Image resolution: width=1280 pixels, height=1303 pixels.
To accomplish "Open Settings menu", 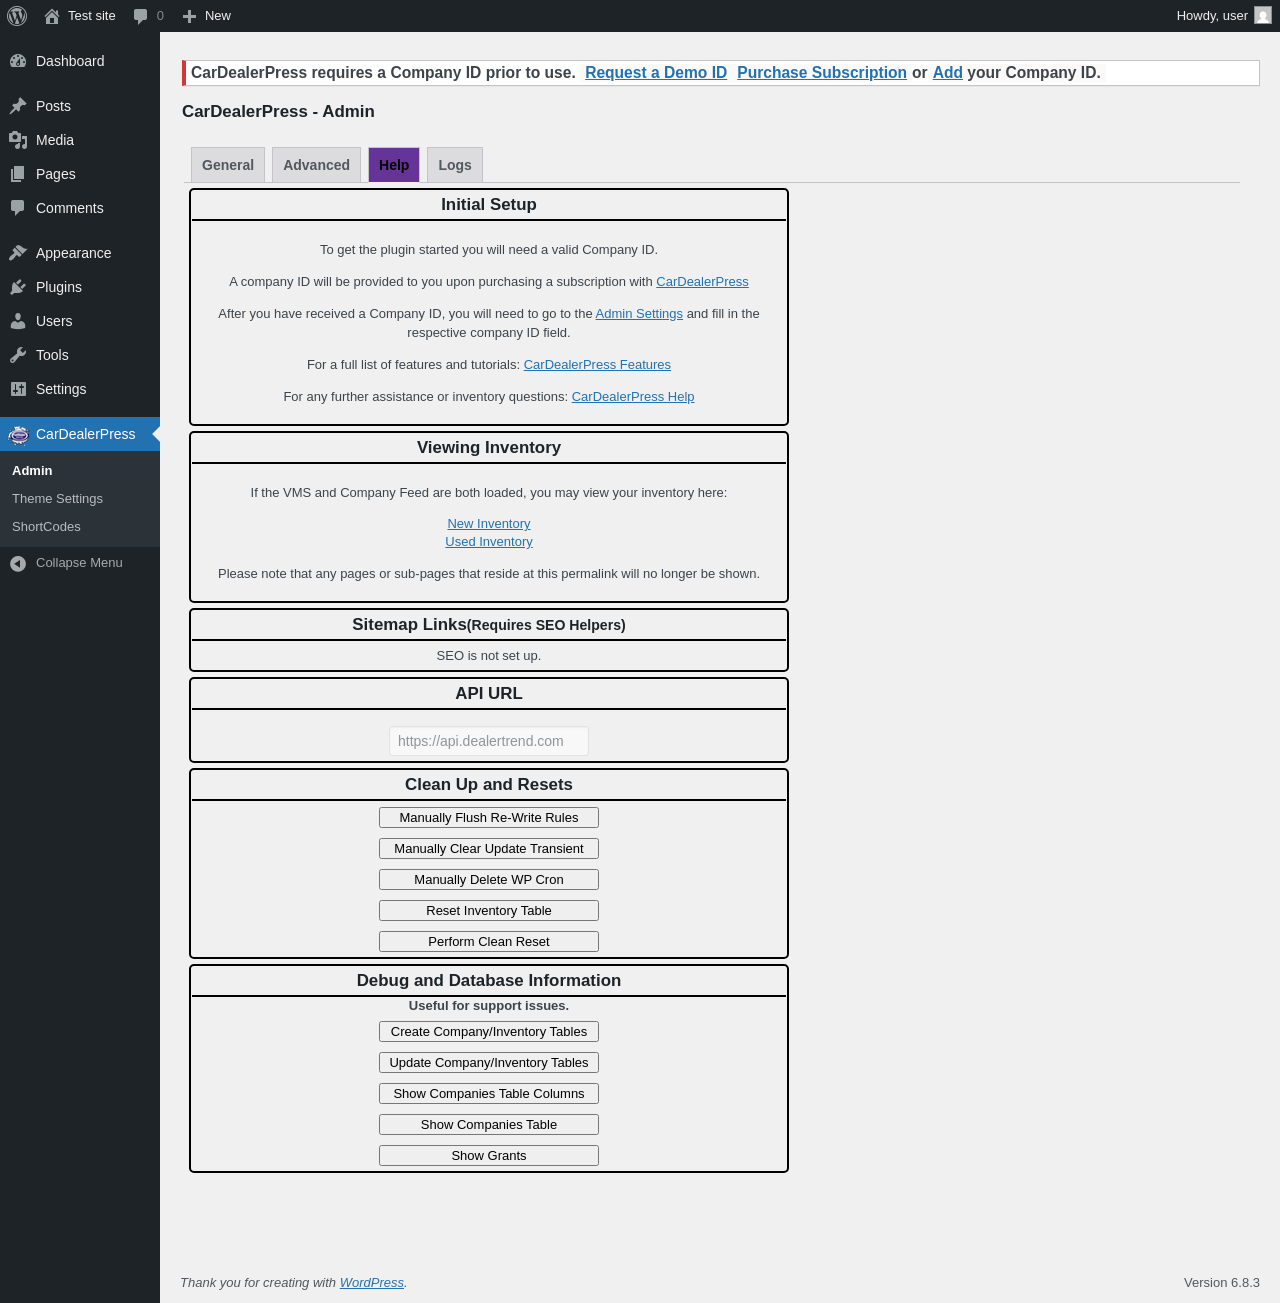I will click(80, 389).
